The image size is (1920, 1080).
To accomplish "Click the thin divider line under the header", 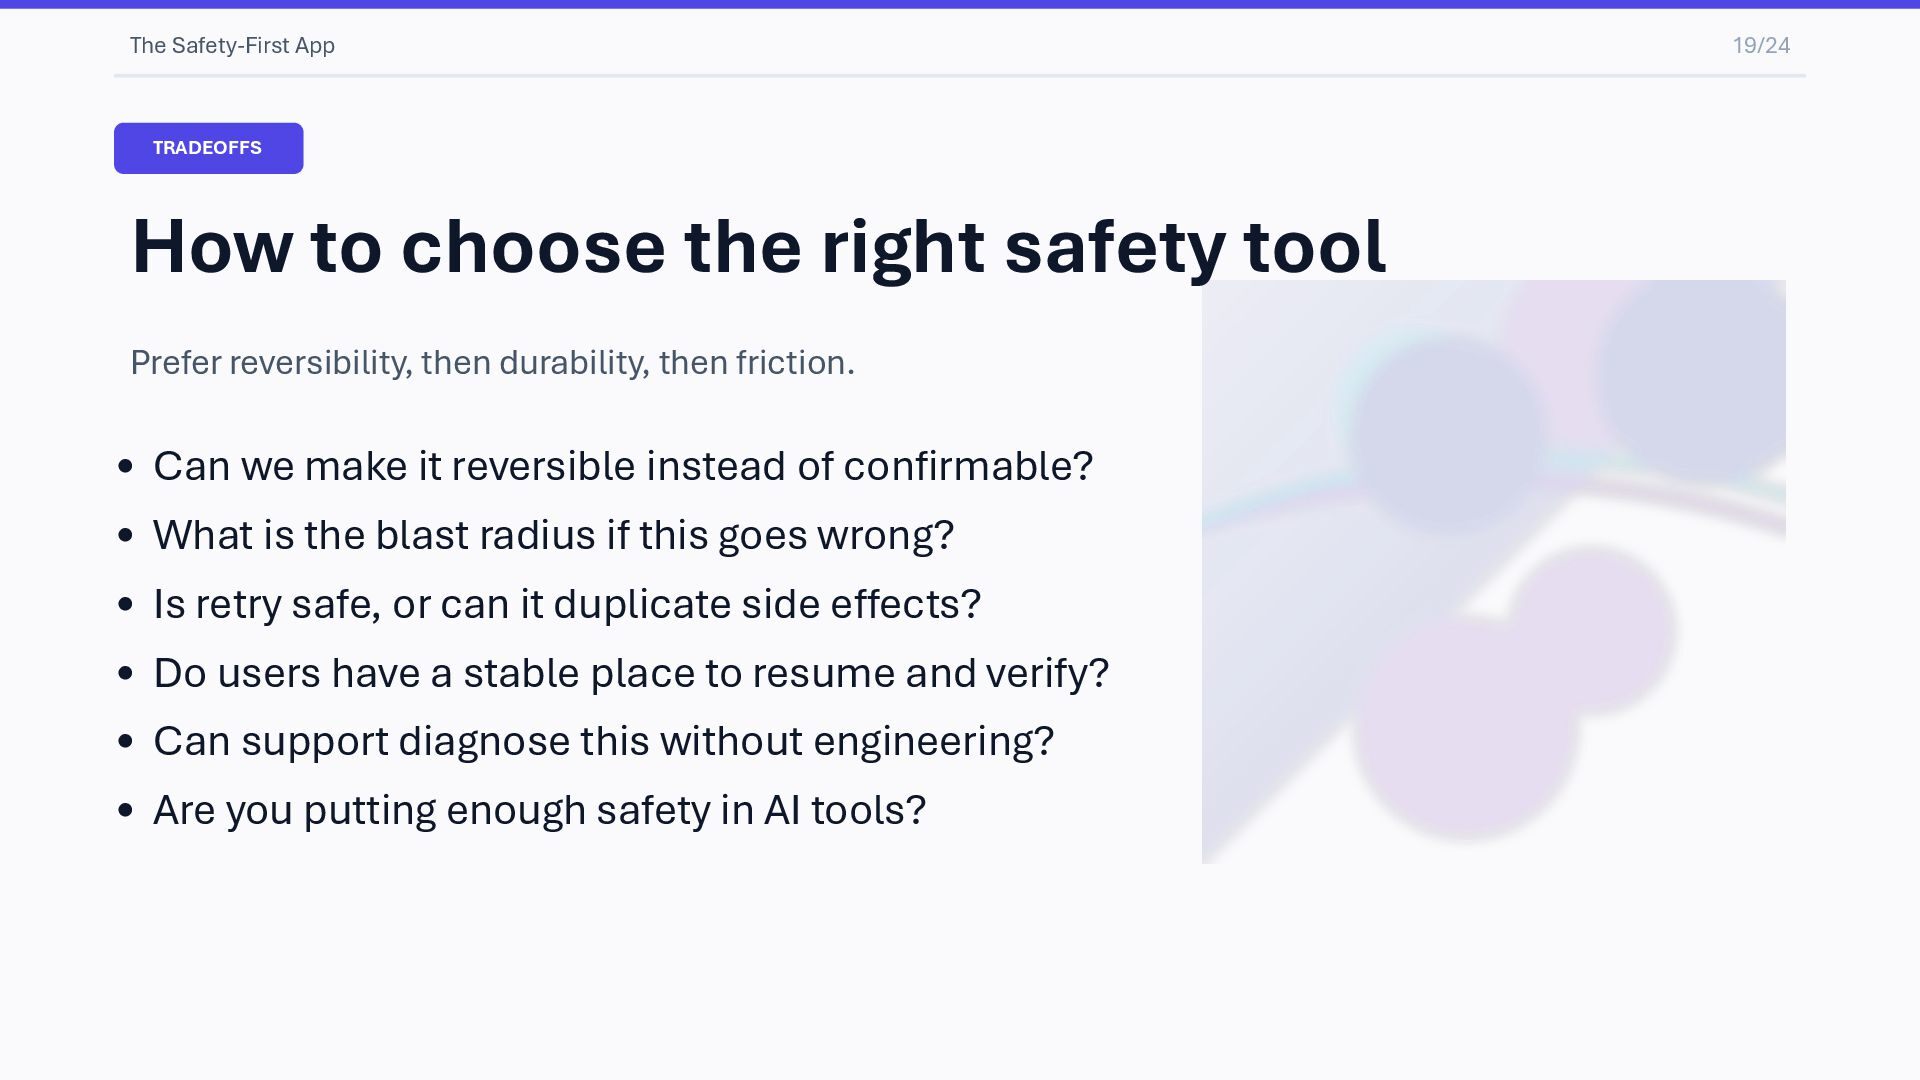I will [960, 75].
